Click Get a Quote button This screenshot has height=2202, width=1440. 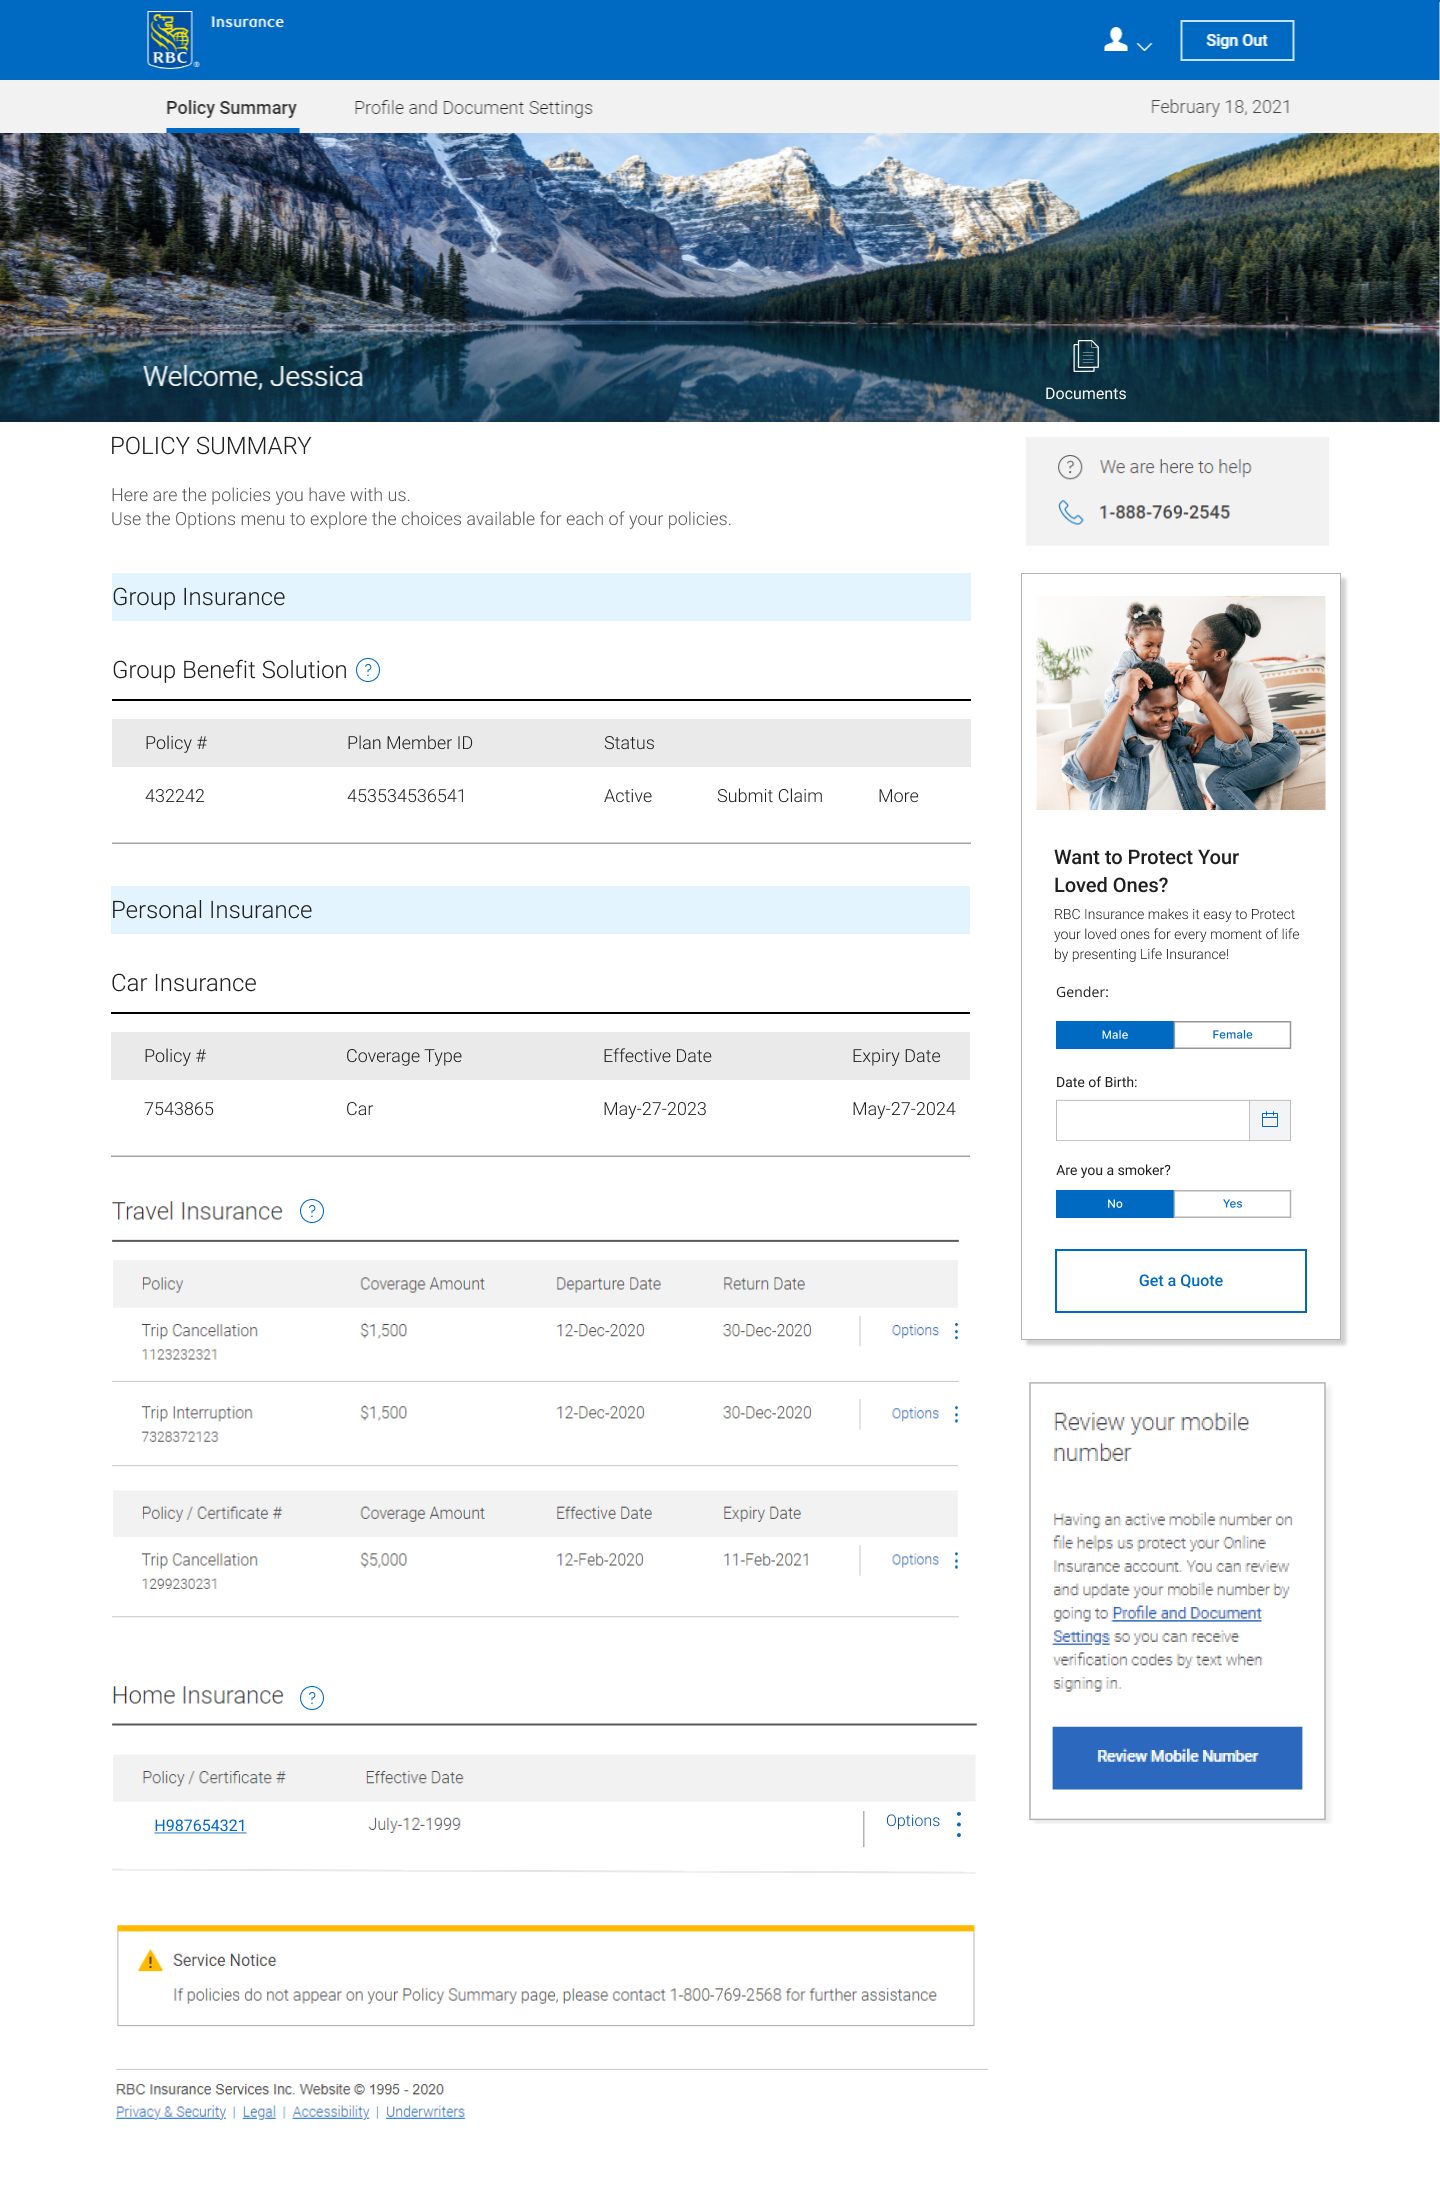tap(1181, 1281)
